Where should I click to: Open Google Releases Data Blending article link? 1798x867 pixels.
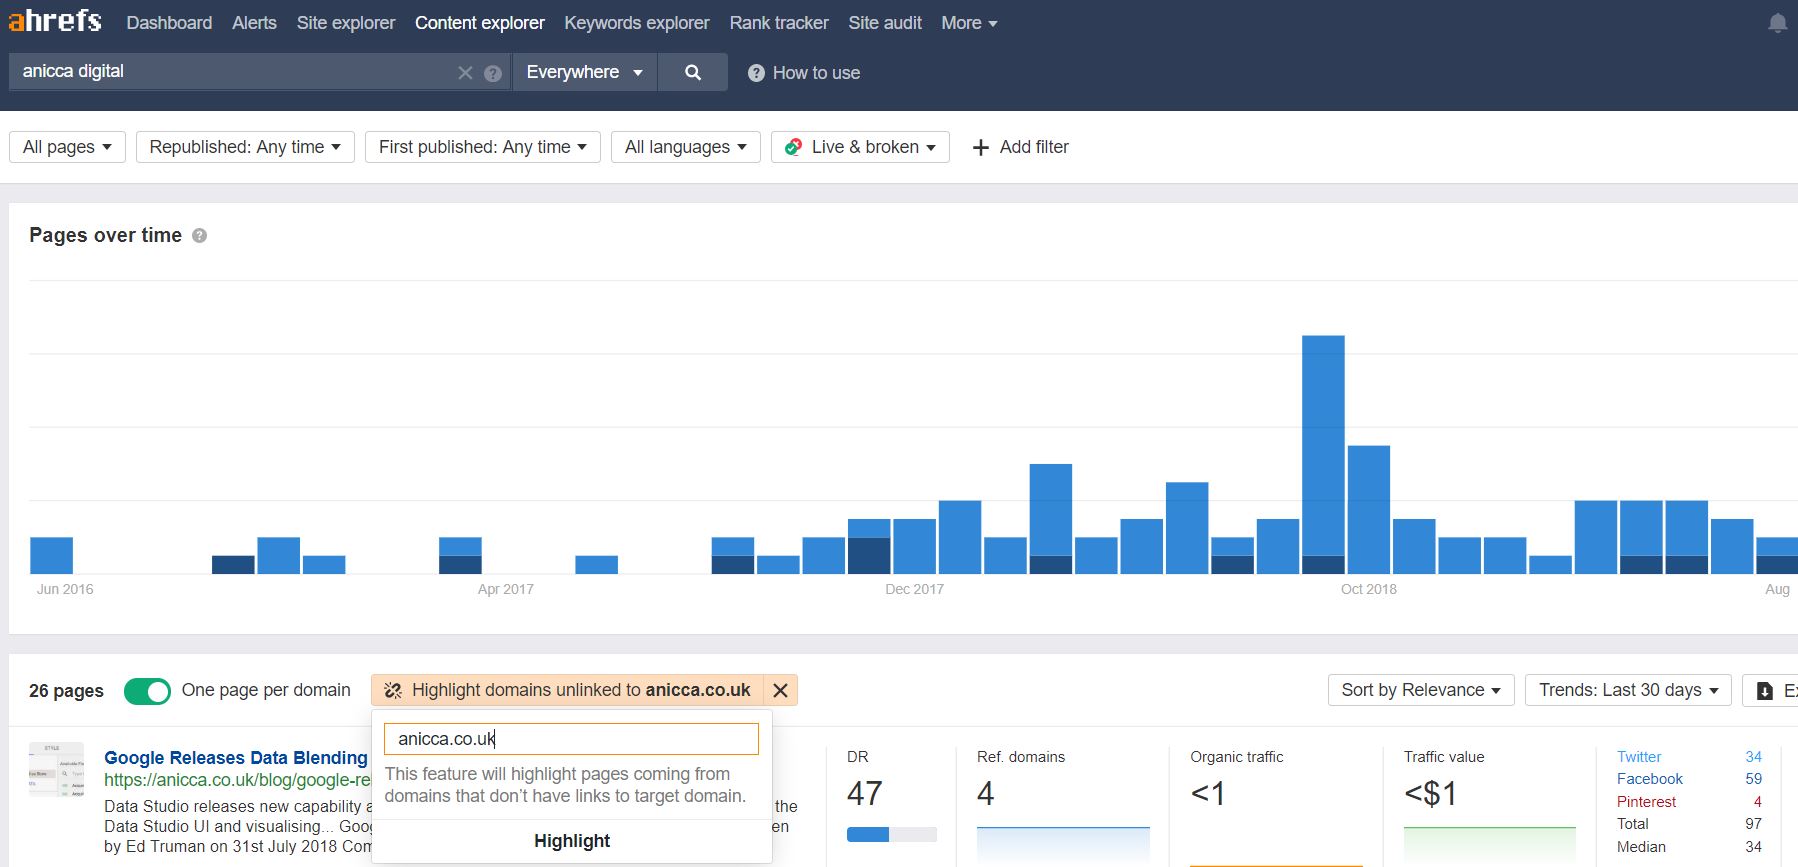tap(236, 758)
